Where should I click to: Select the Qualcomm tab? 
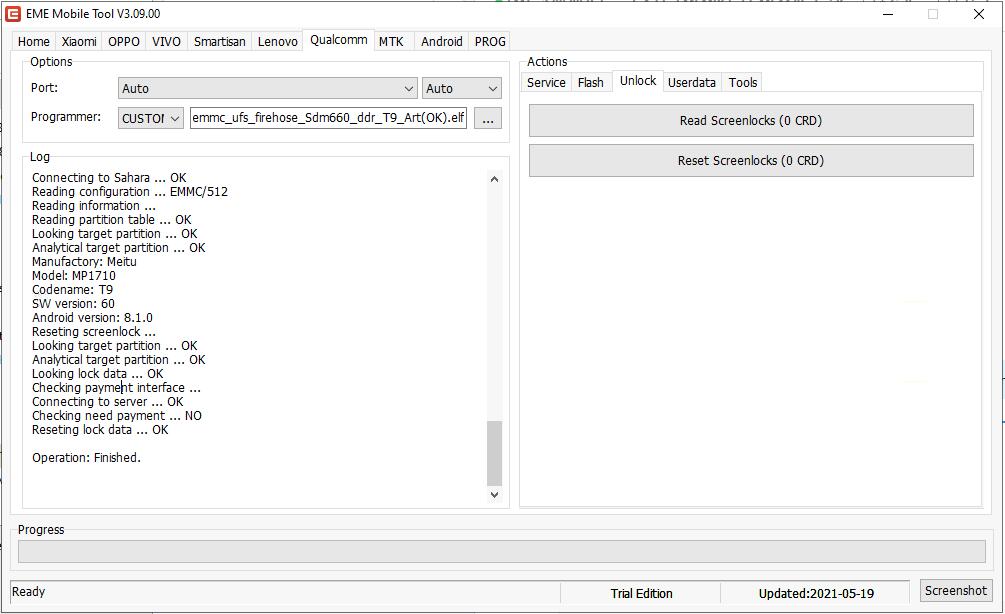tap(338, 40)
